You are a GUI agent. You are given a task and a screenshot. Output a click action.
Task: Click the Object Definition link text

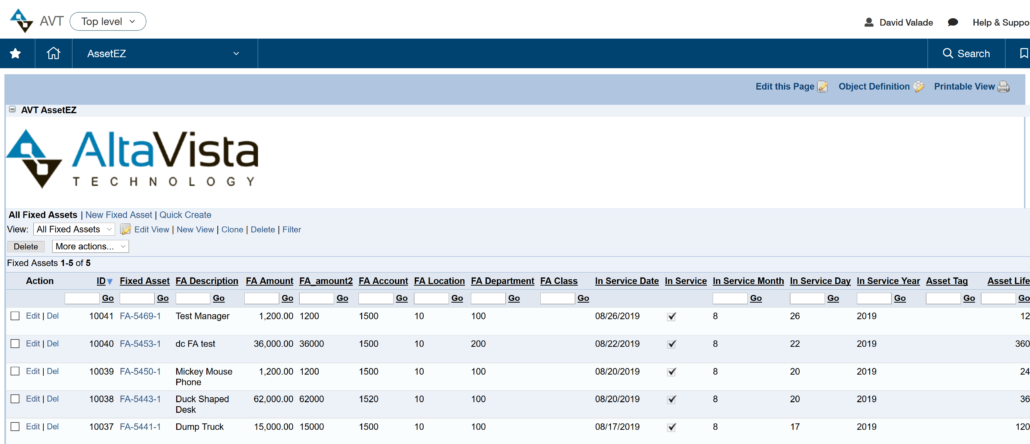click(874, 87)
